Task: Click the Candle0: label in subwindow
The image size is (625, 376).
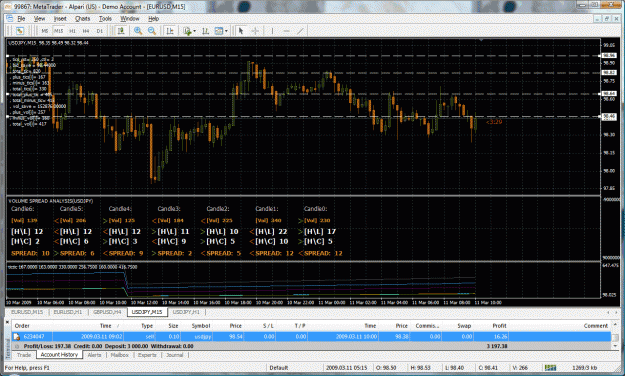Action: (315, 209)
